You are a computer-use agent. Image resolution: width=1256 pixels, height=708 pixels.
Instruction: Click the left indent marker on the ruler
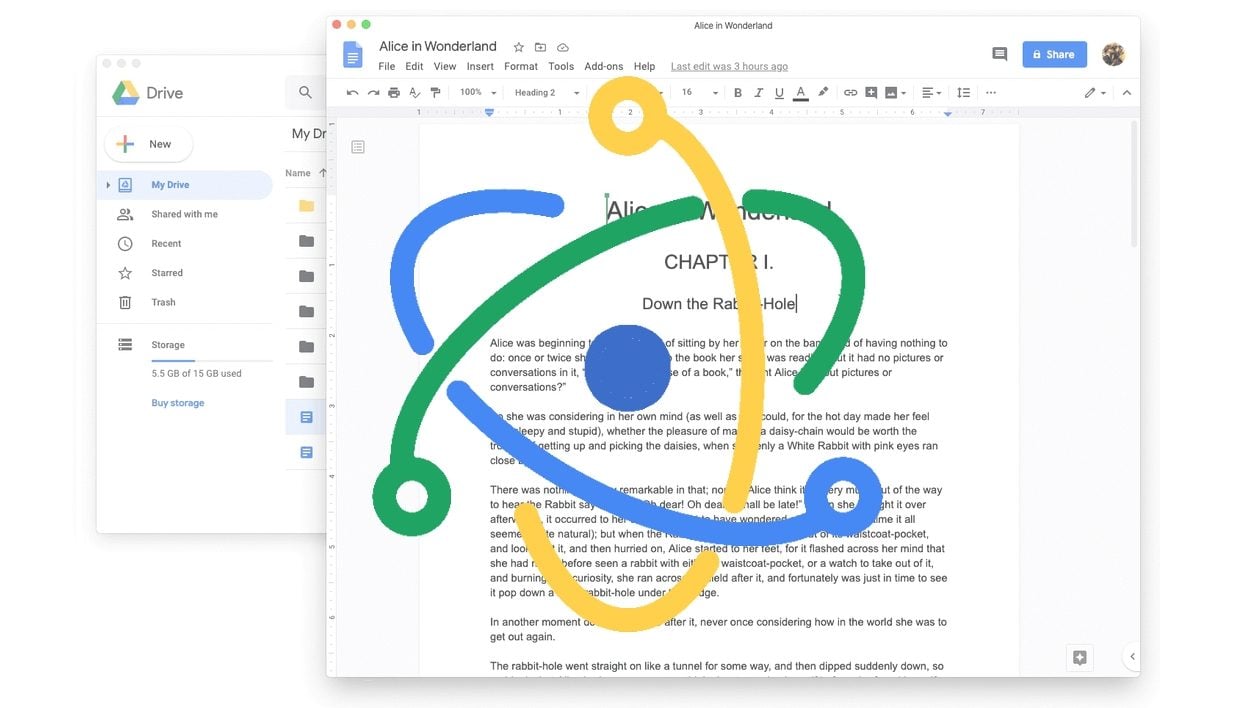[489, 113]
